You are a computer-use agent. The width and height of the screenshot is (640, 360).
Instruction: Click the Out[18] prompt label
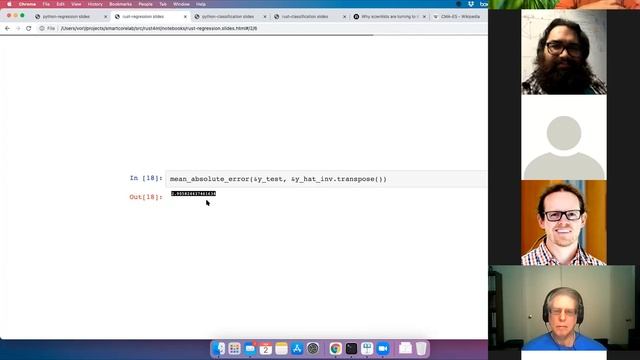coord(146,197)
